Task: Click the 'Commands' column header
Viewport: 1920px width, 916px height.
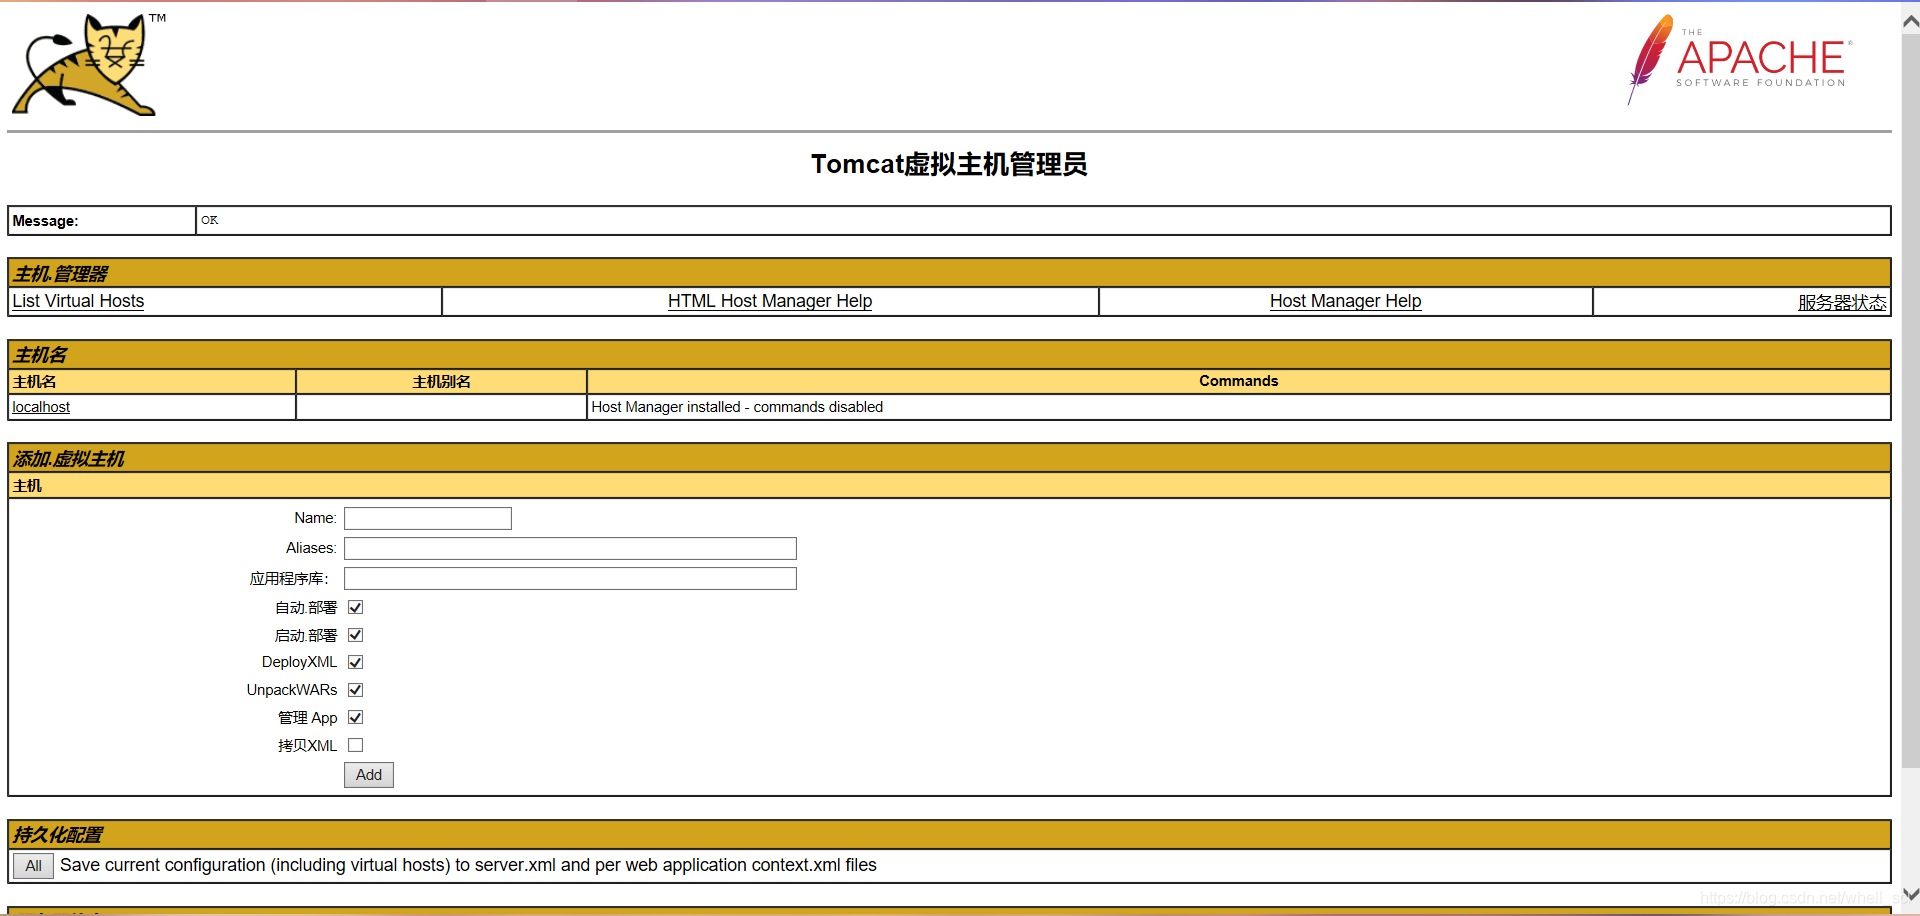Action: 1238,381
